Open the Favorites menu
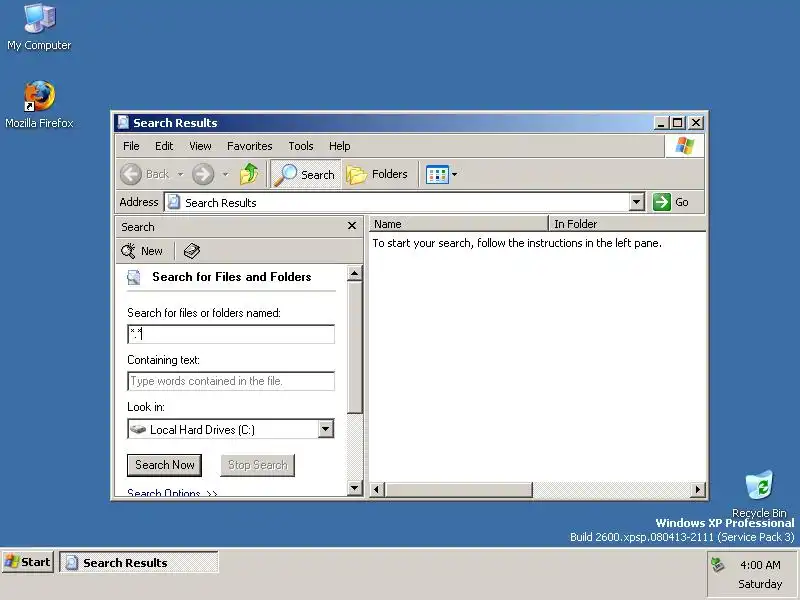The height and width of the screenshot is (600, 800). [x=249, y=146]
